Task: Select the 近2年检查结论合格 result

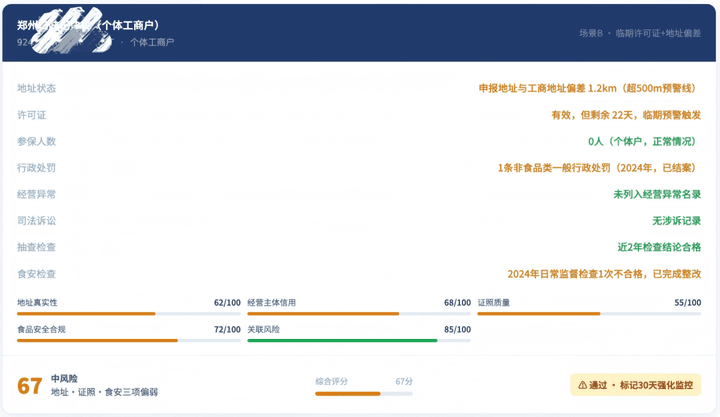Action: [659, 247]
